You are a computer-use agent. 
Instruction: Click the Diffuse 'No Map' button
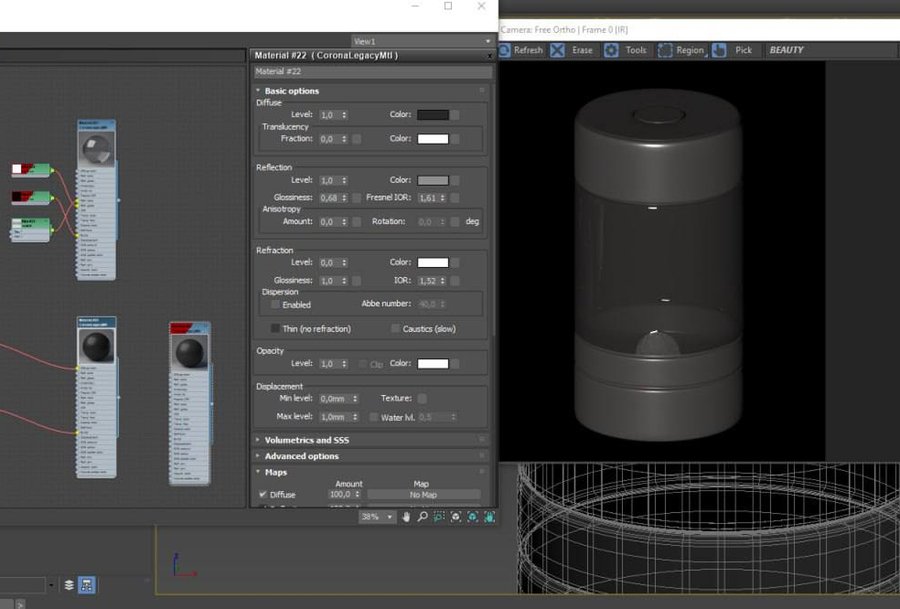click(x=424, y=495)
